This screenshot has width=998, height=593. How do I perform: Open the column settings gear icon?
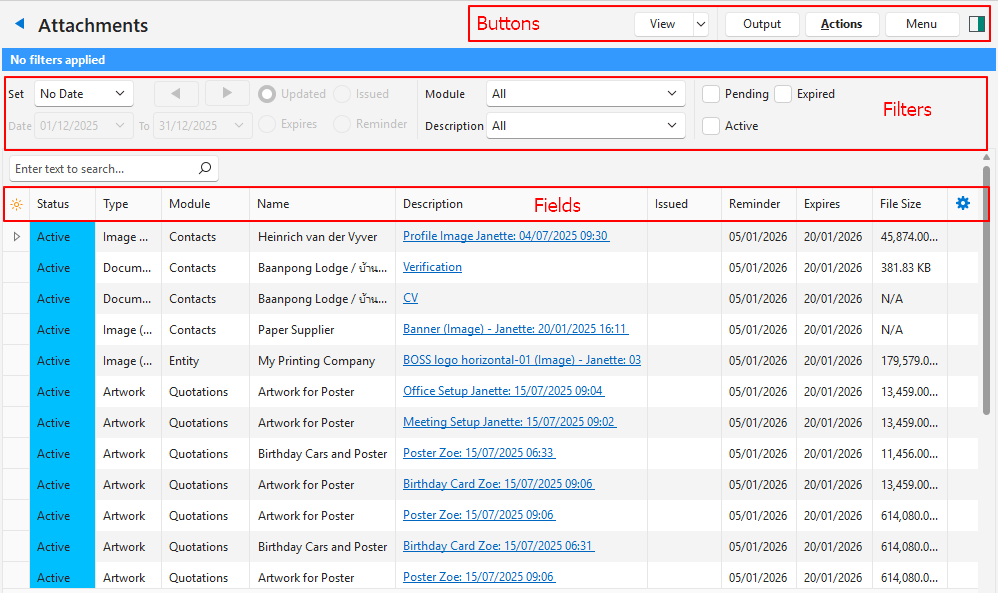point(963,203)
